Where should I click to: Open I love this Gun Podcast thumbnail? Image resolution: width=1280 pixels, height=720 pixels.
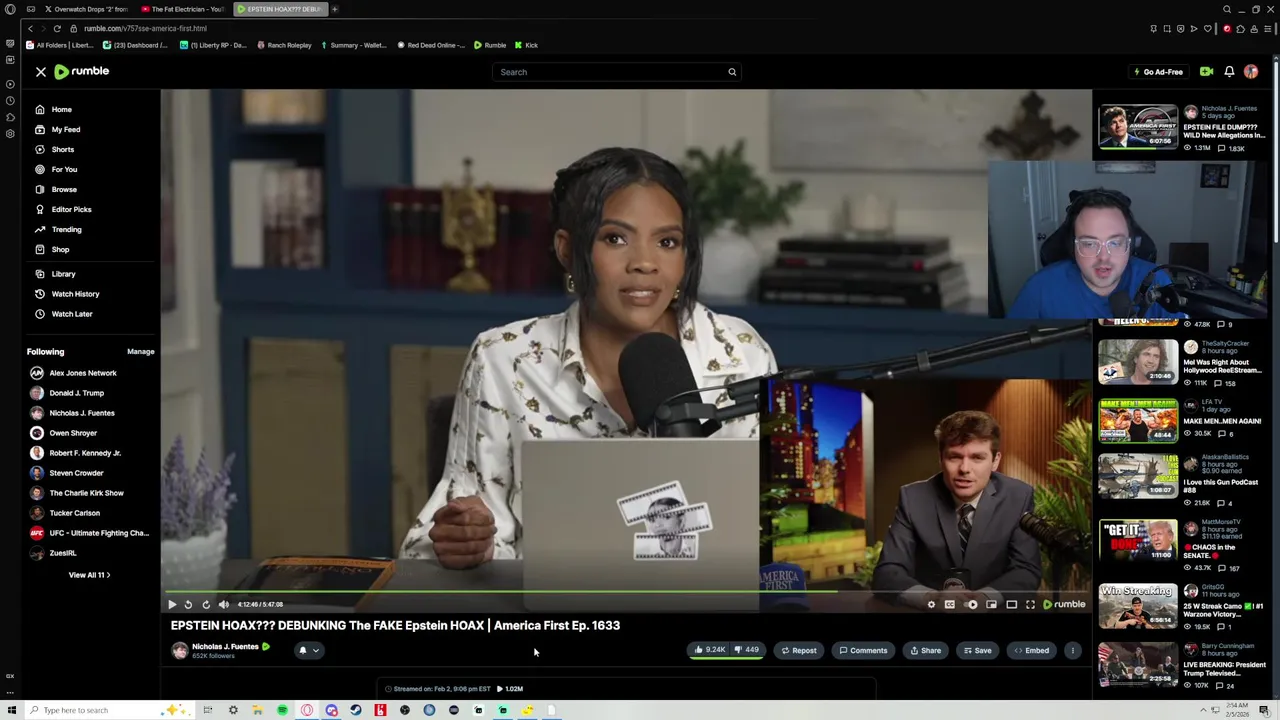pyautogui.click(x=1138, y=476)
